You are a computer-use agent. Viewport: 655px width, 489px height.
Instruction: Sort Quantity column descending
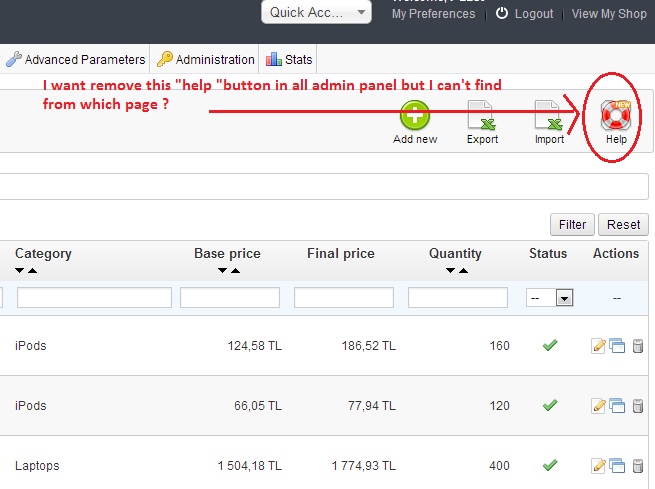(x=450, y=271)
